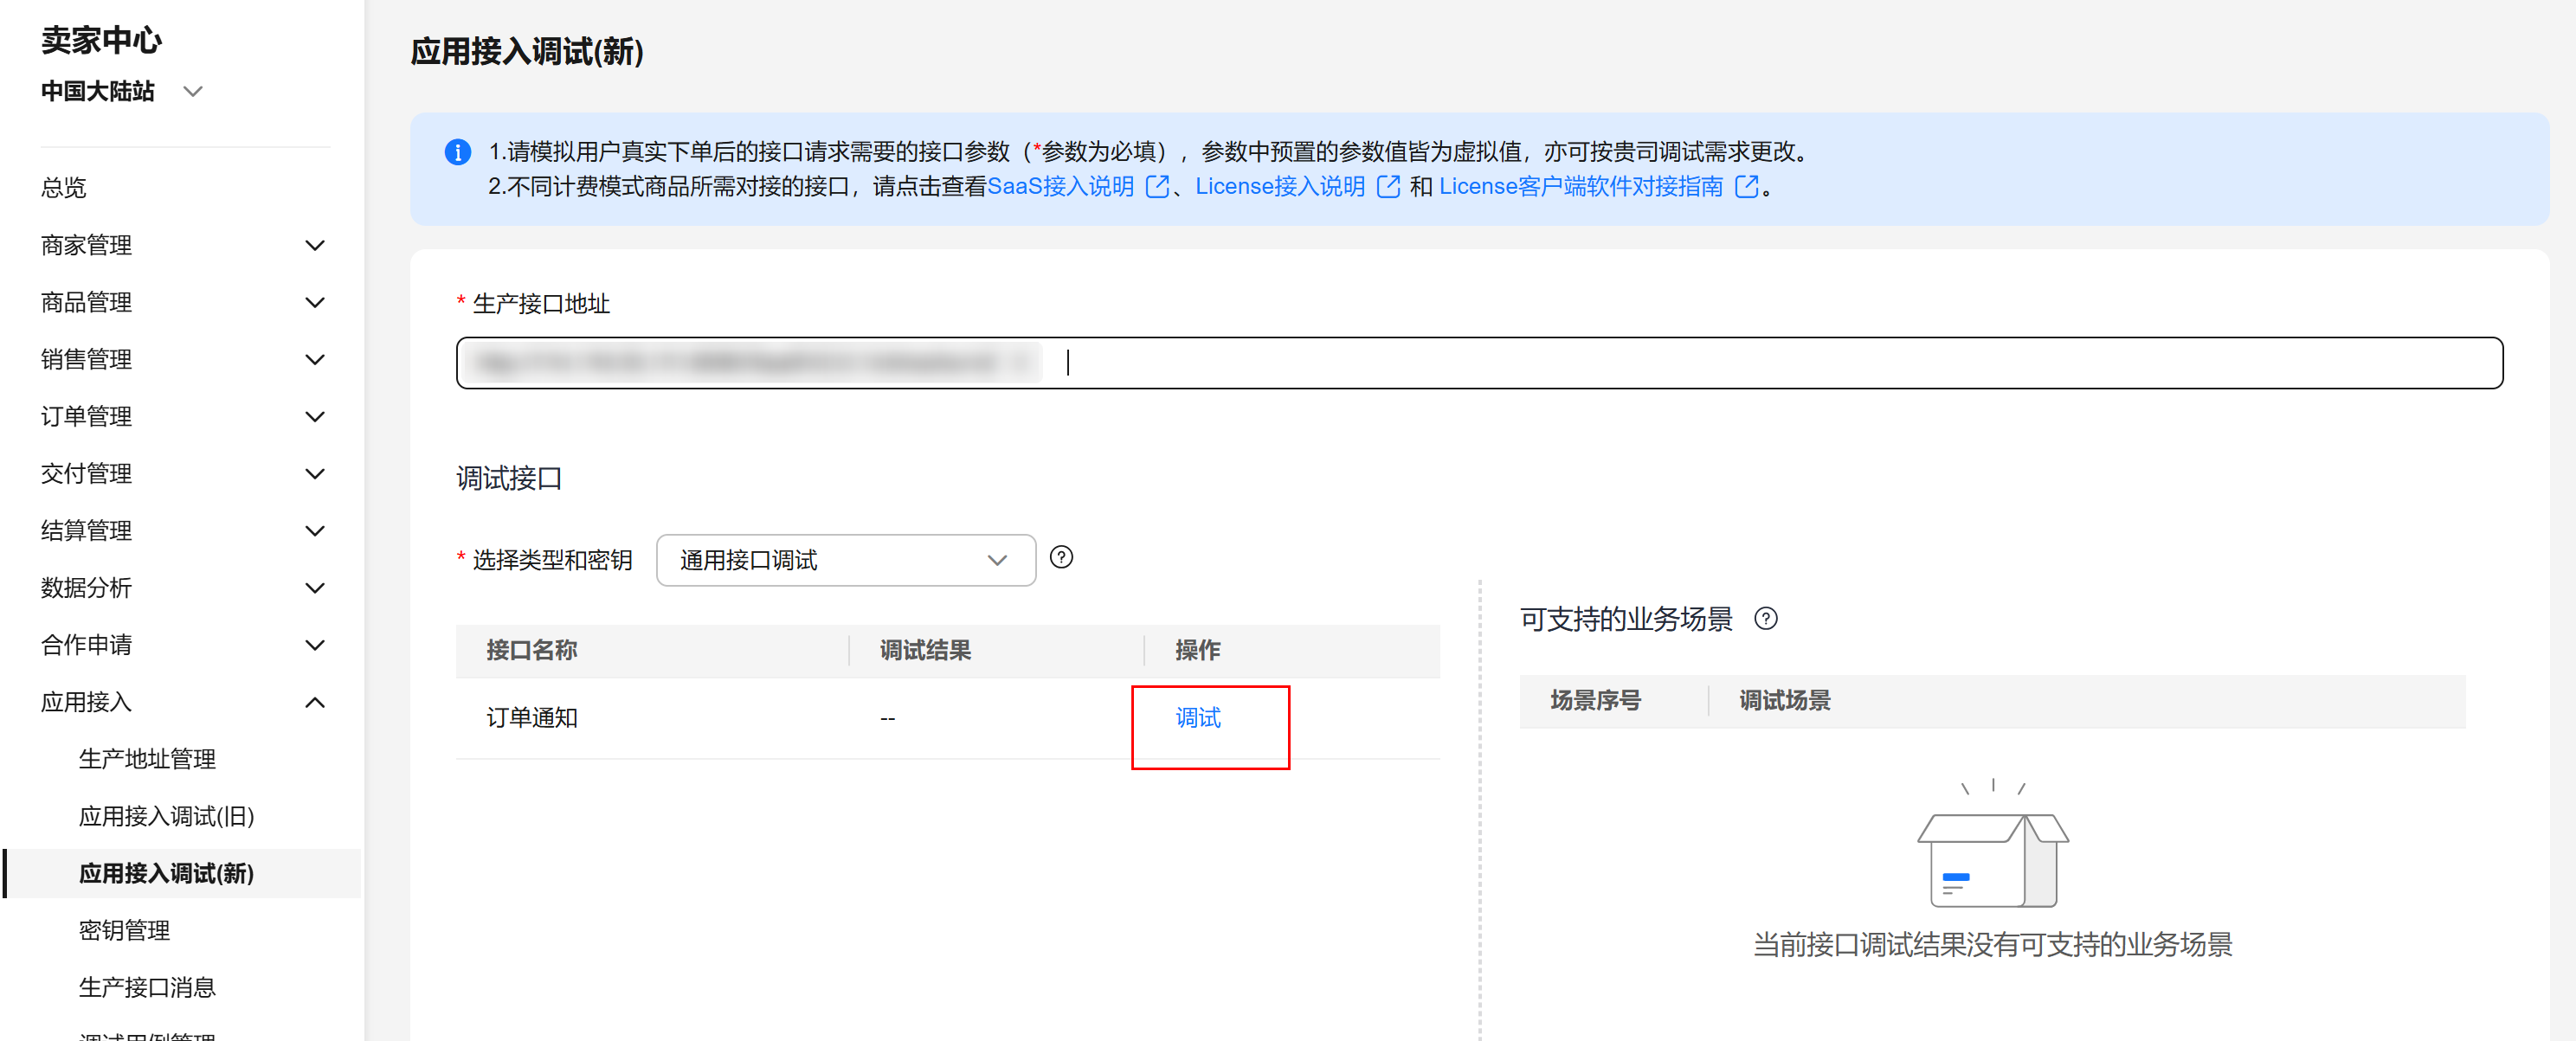Open the 生产接口消息 page

click(x=147, y=988)
